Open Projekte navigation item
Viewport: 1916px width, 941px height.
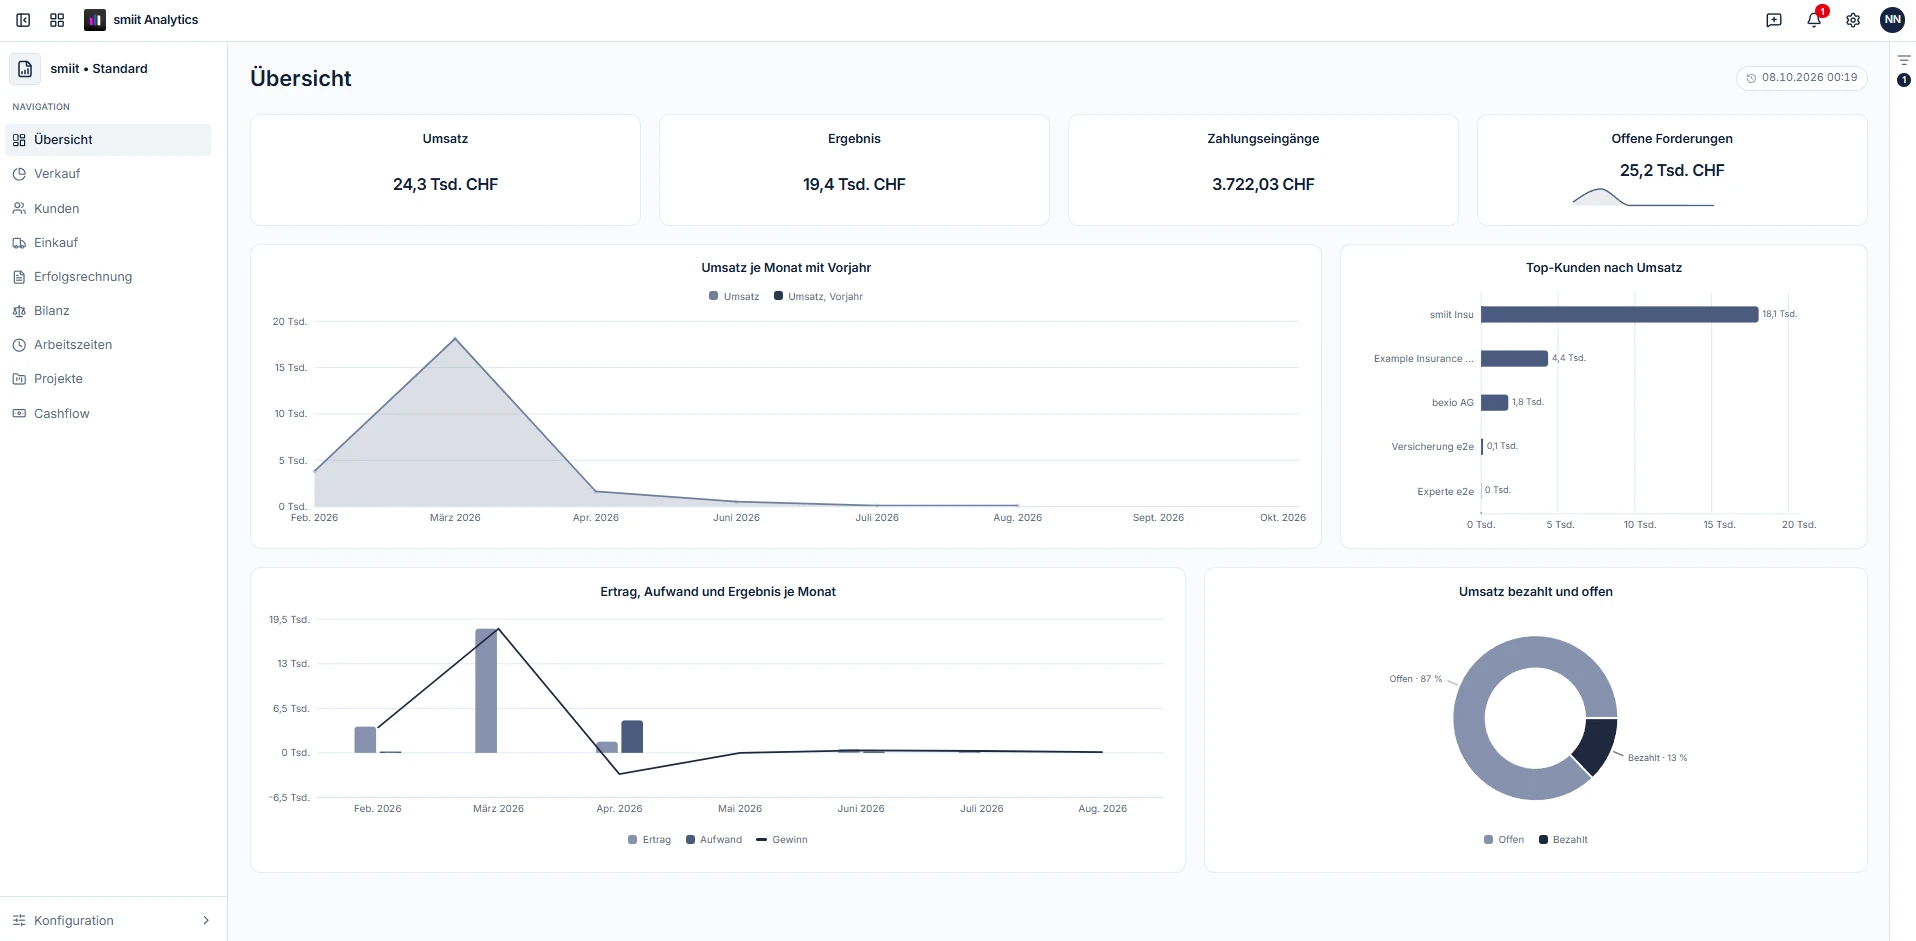(108, 379)
